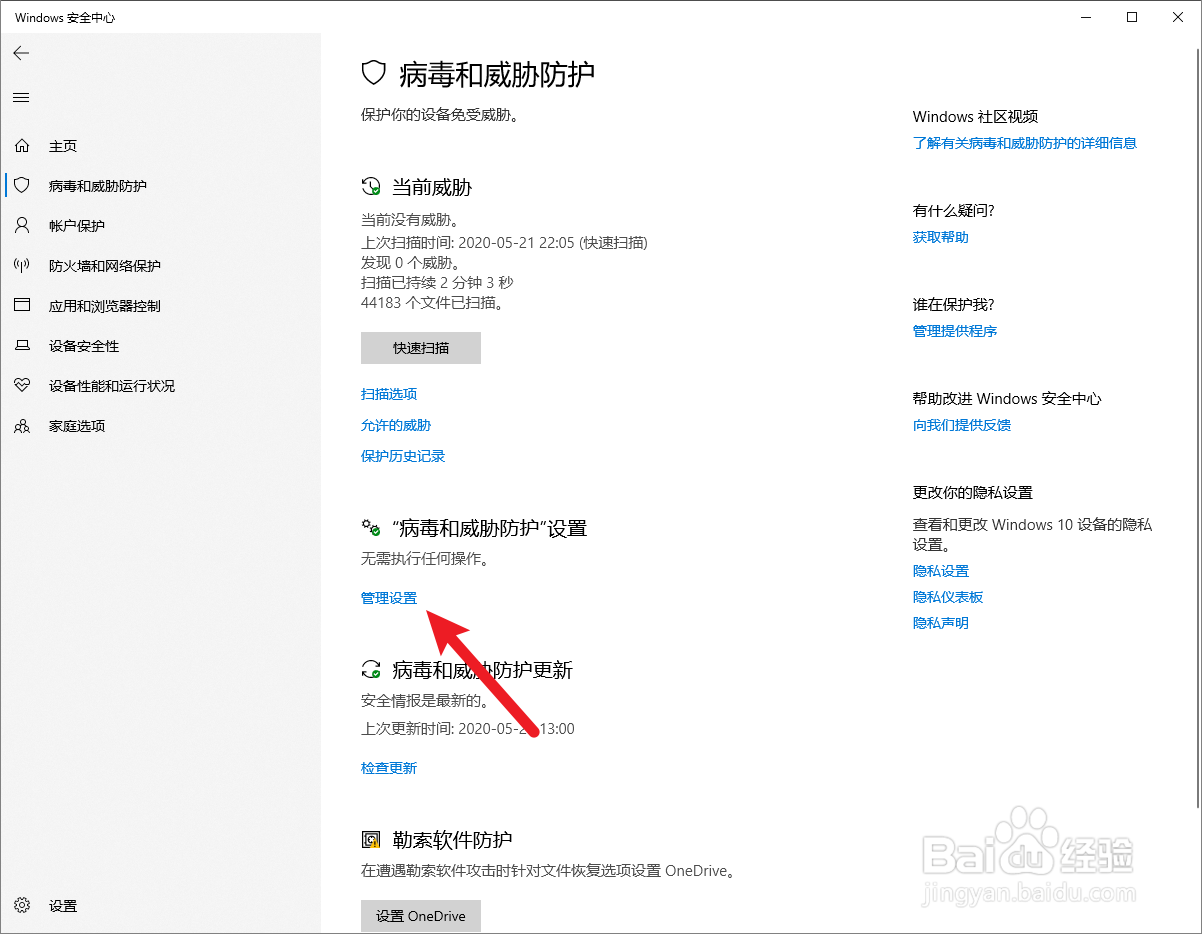Open 保护历史记录 link
This screenshot has height=934, width=1202.
[x=403, y=456]
